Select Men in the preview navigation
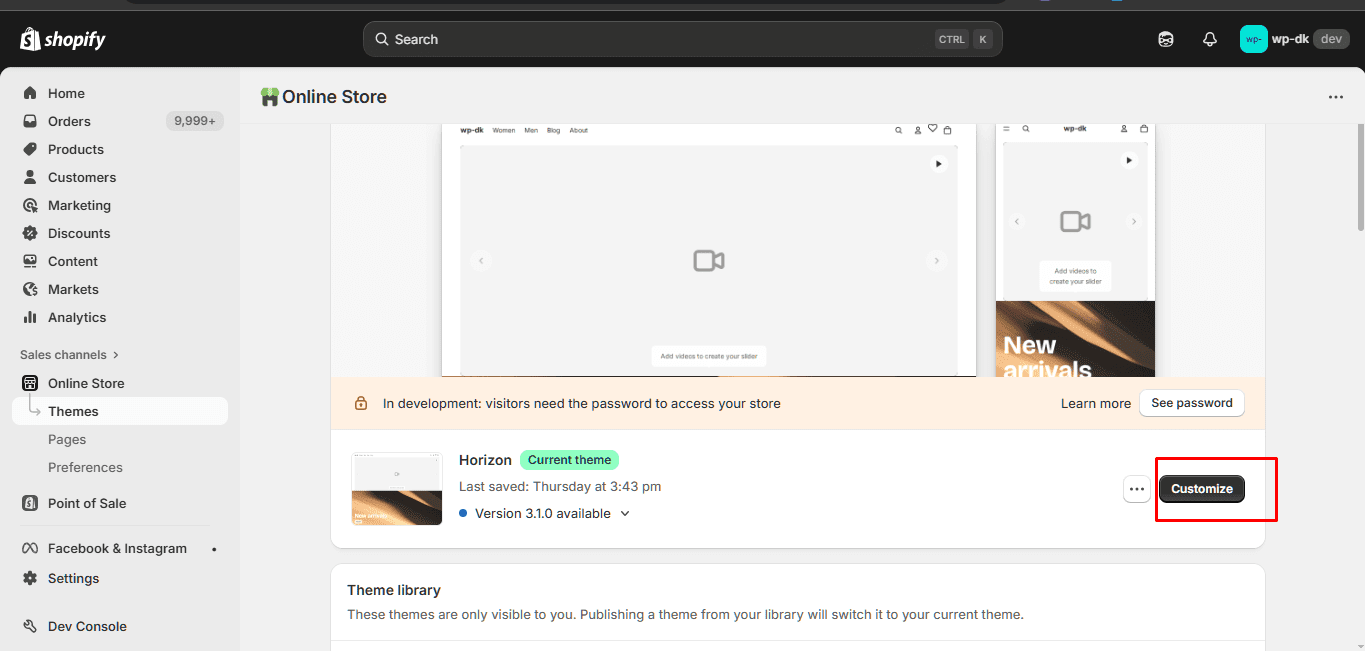 tap(531, 130)
